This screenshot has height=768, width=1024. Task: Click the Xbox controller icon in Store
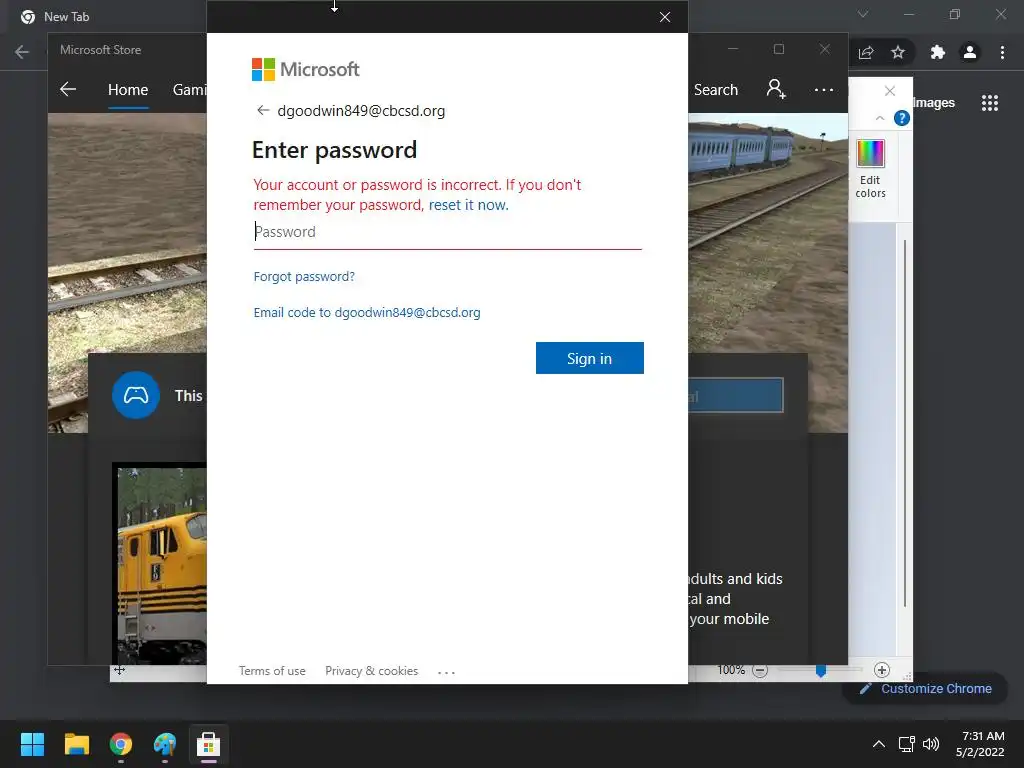[x=136, y=395]
